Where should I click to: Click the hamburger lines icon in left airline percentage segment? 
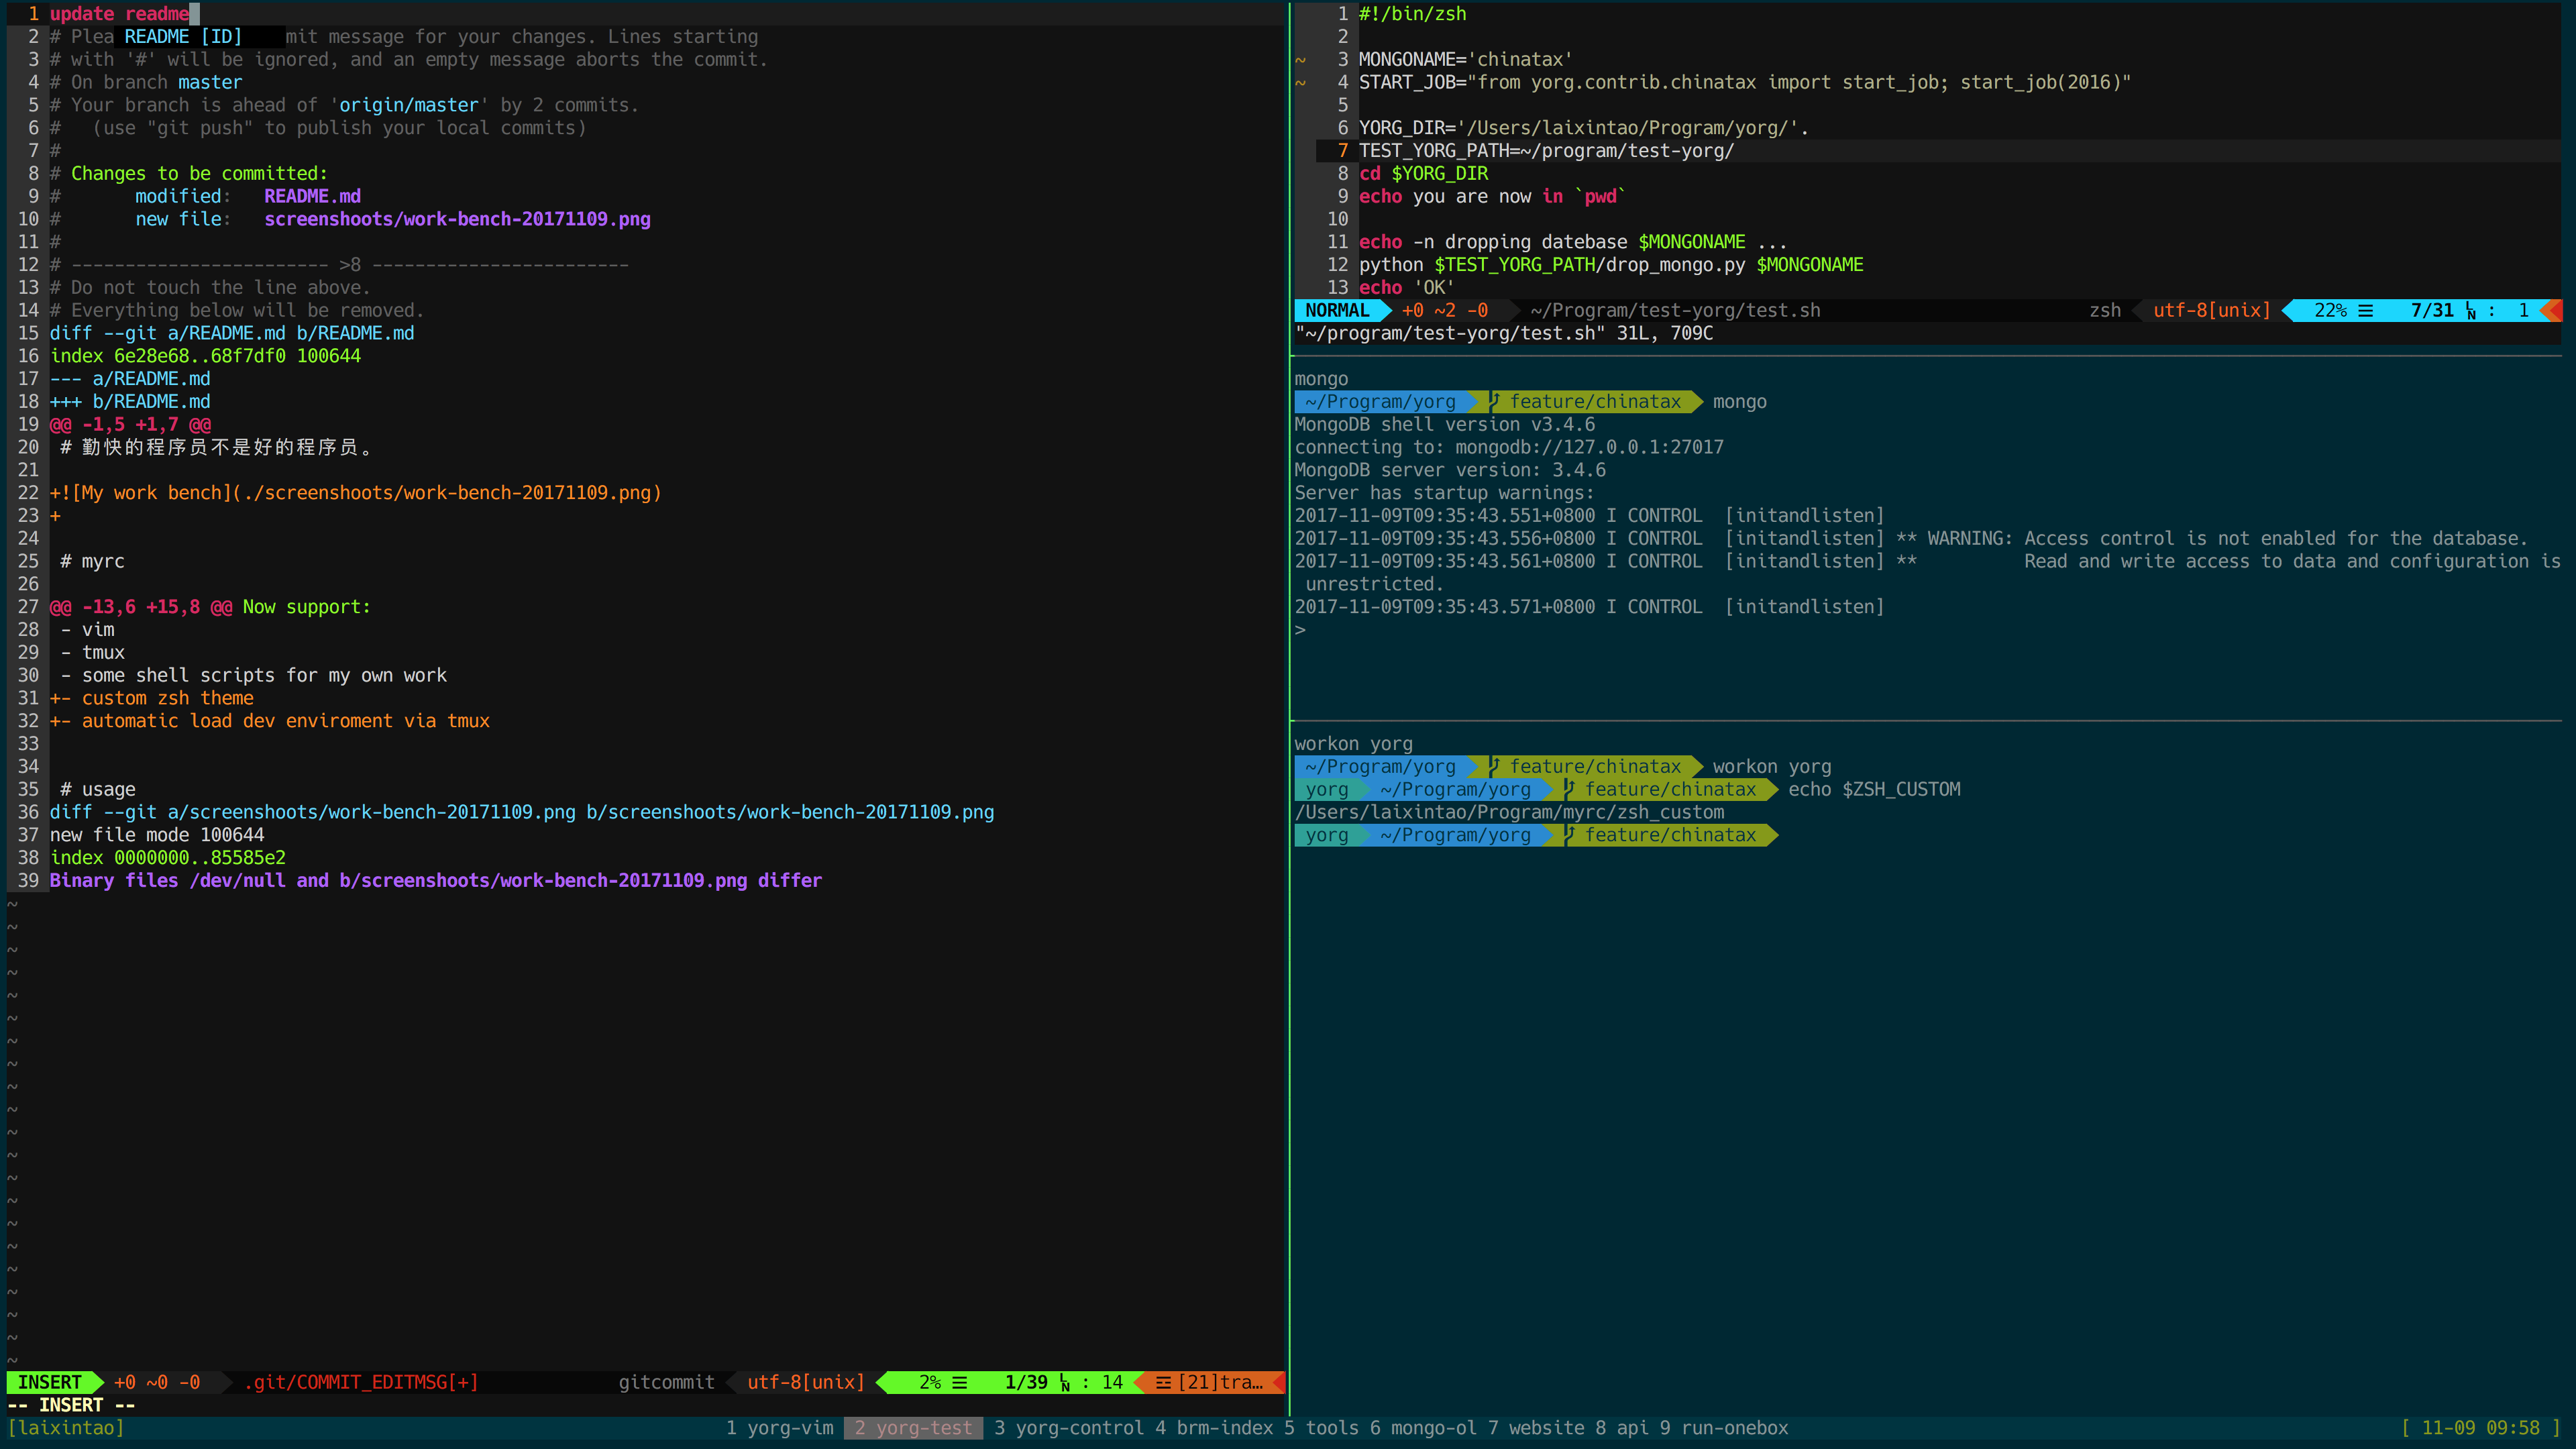pos(959,1382)
